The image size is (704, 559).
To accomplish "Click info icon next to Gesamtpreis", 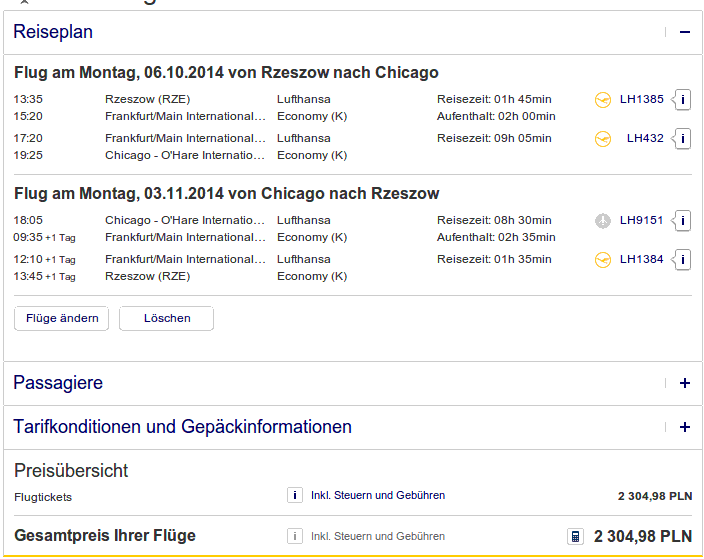I will 295,536.
